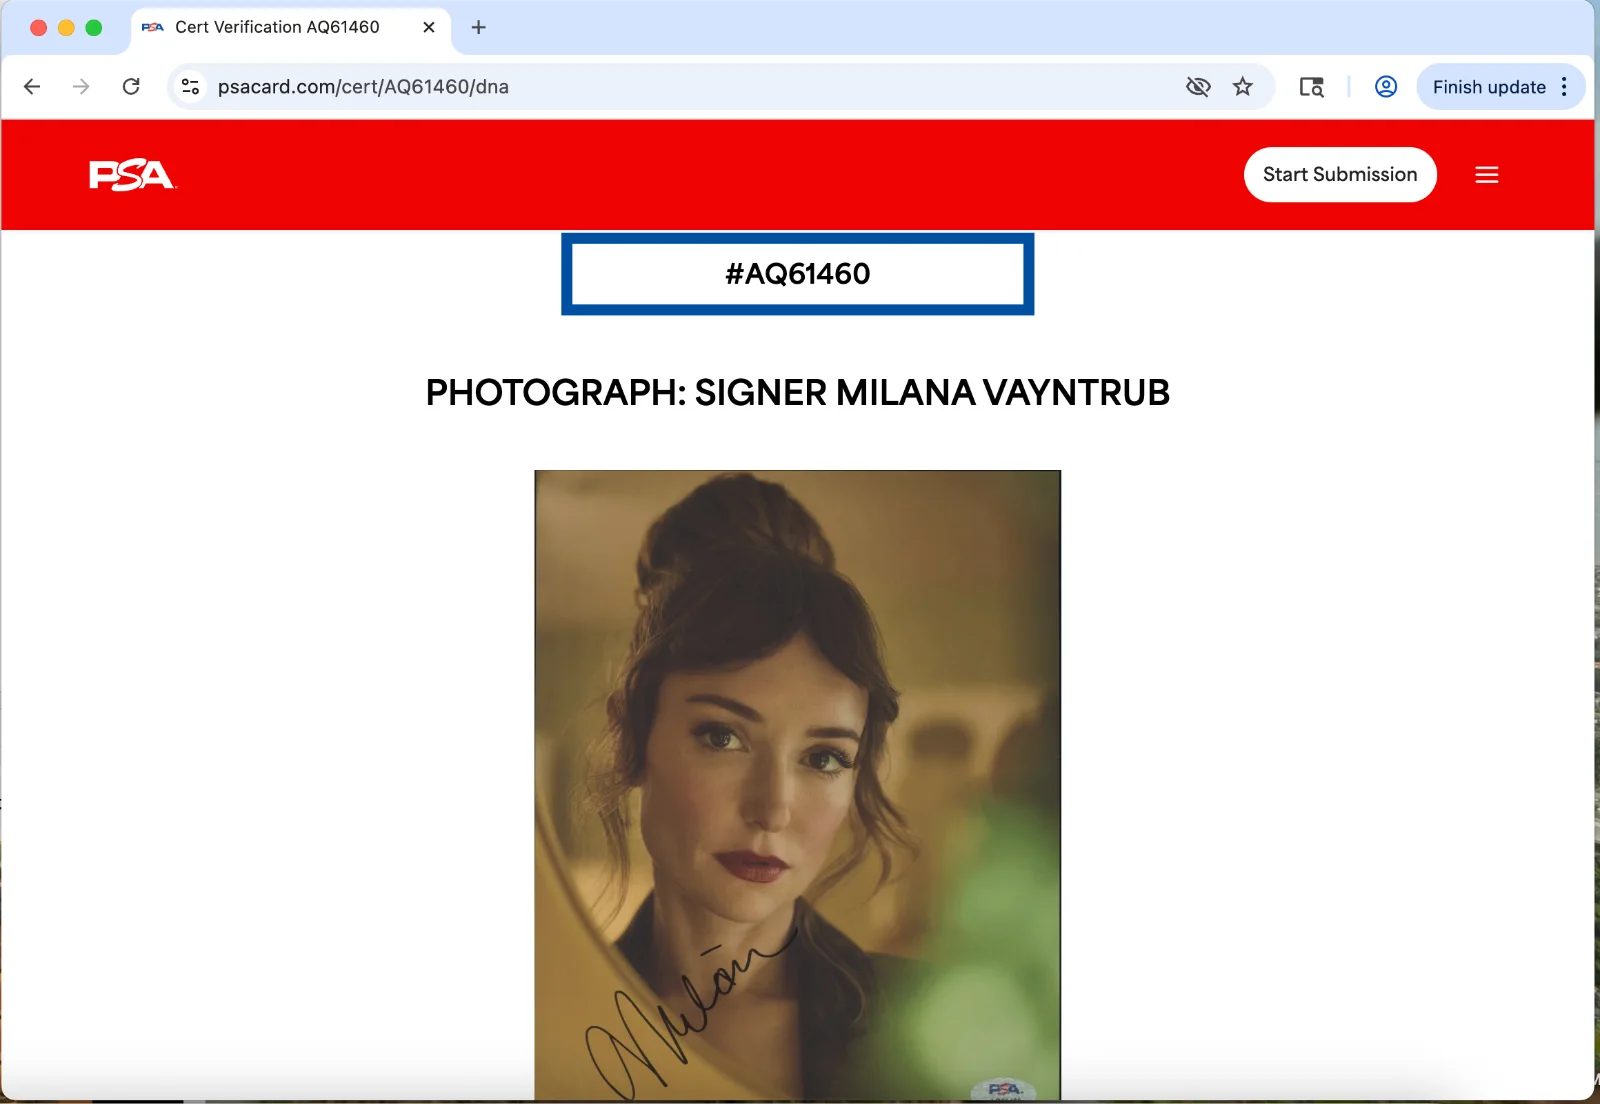Reload the PSA cert page
1600x1104 pixels.
click(x=131, y=87)
